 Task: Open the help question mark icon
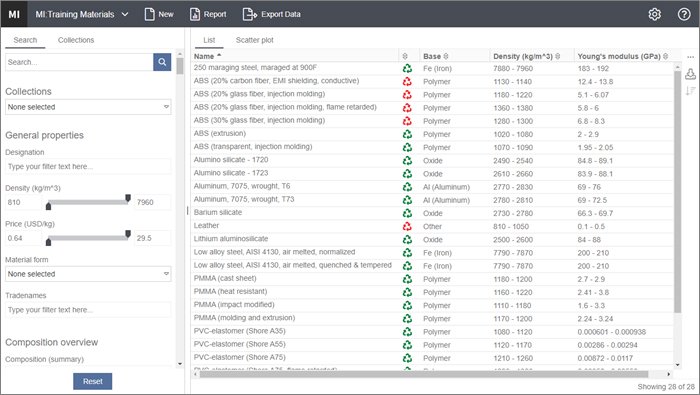[684, 14]
